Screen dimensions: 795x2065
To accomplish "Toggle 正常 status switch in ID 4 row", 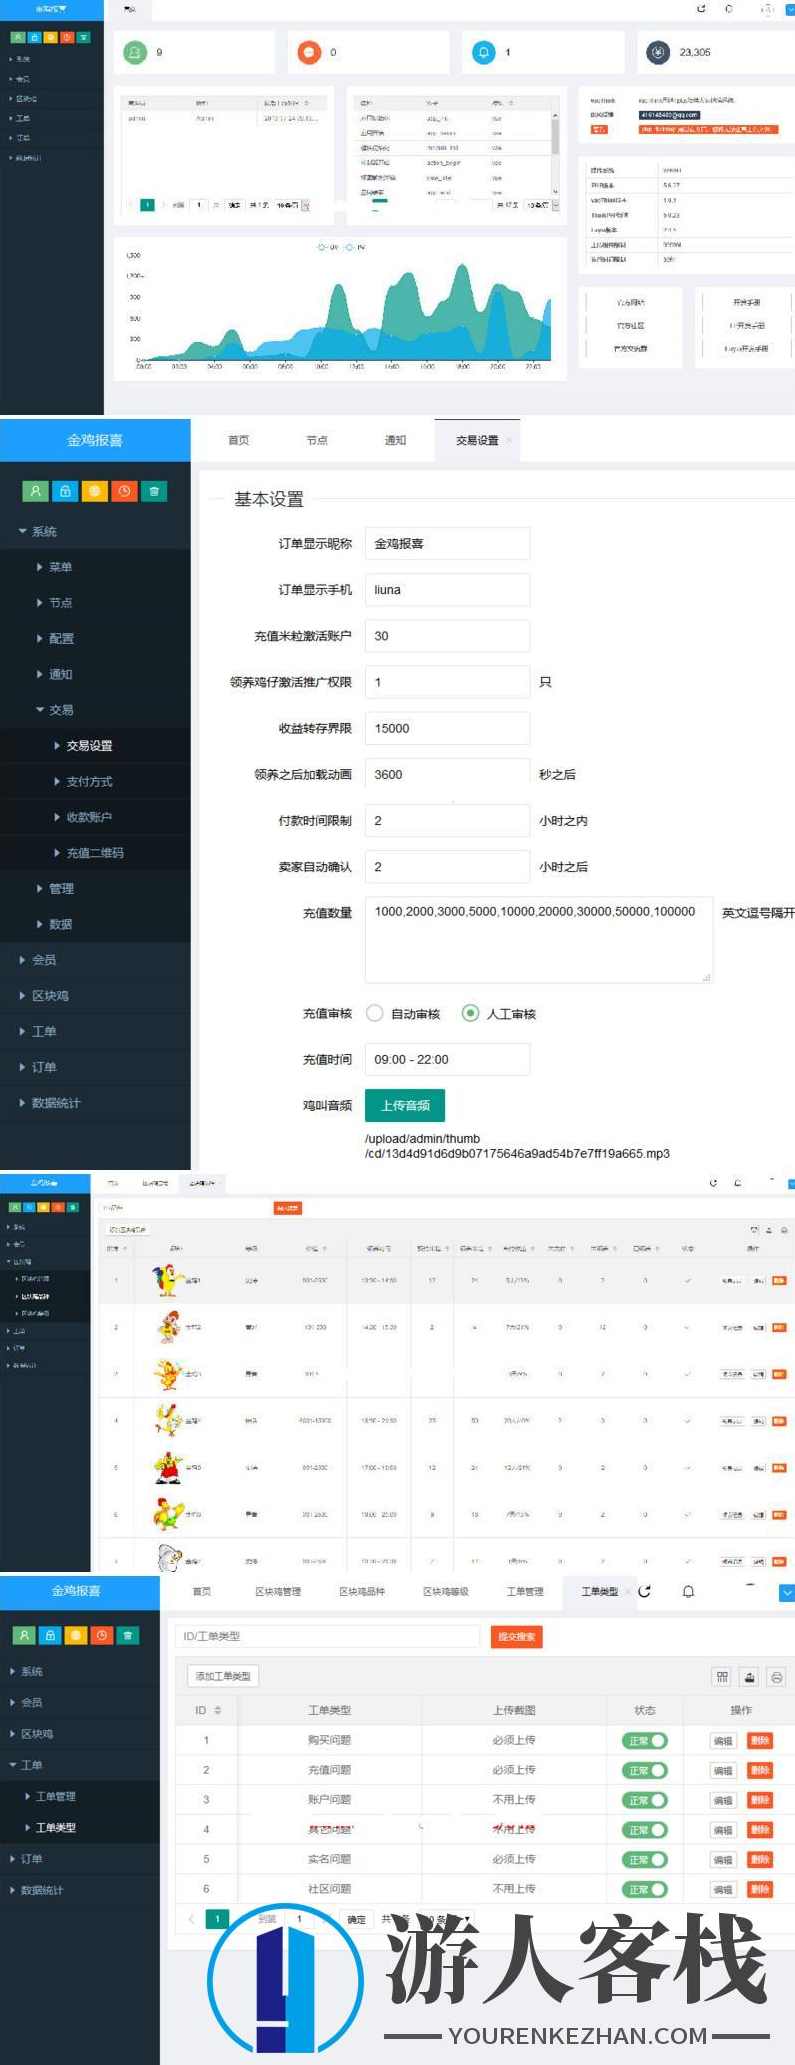I will click(x=644, y=1829).
